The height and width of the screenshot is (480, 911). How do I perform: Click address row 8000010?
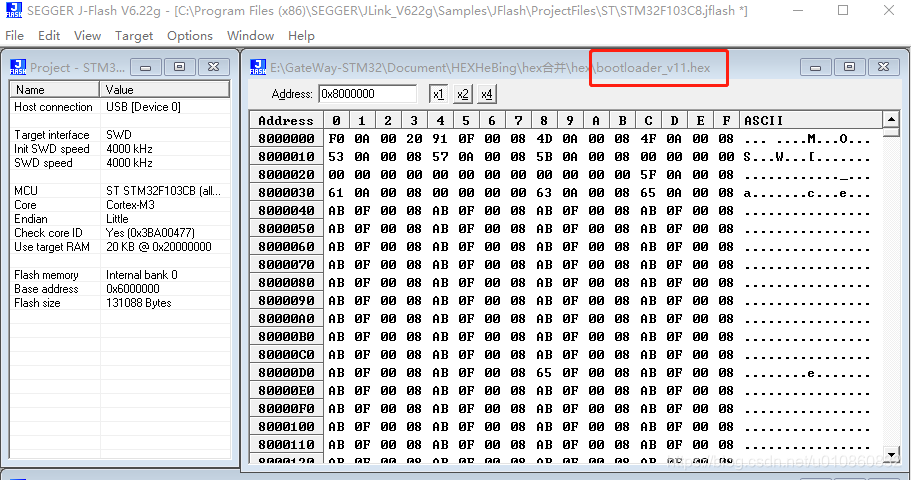pos(286,156)
